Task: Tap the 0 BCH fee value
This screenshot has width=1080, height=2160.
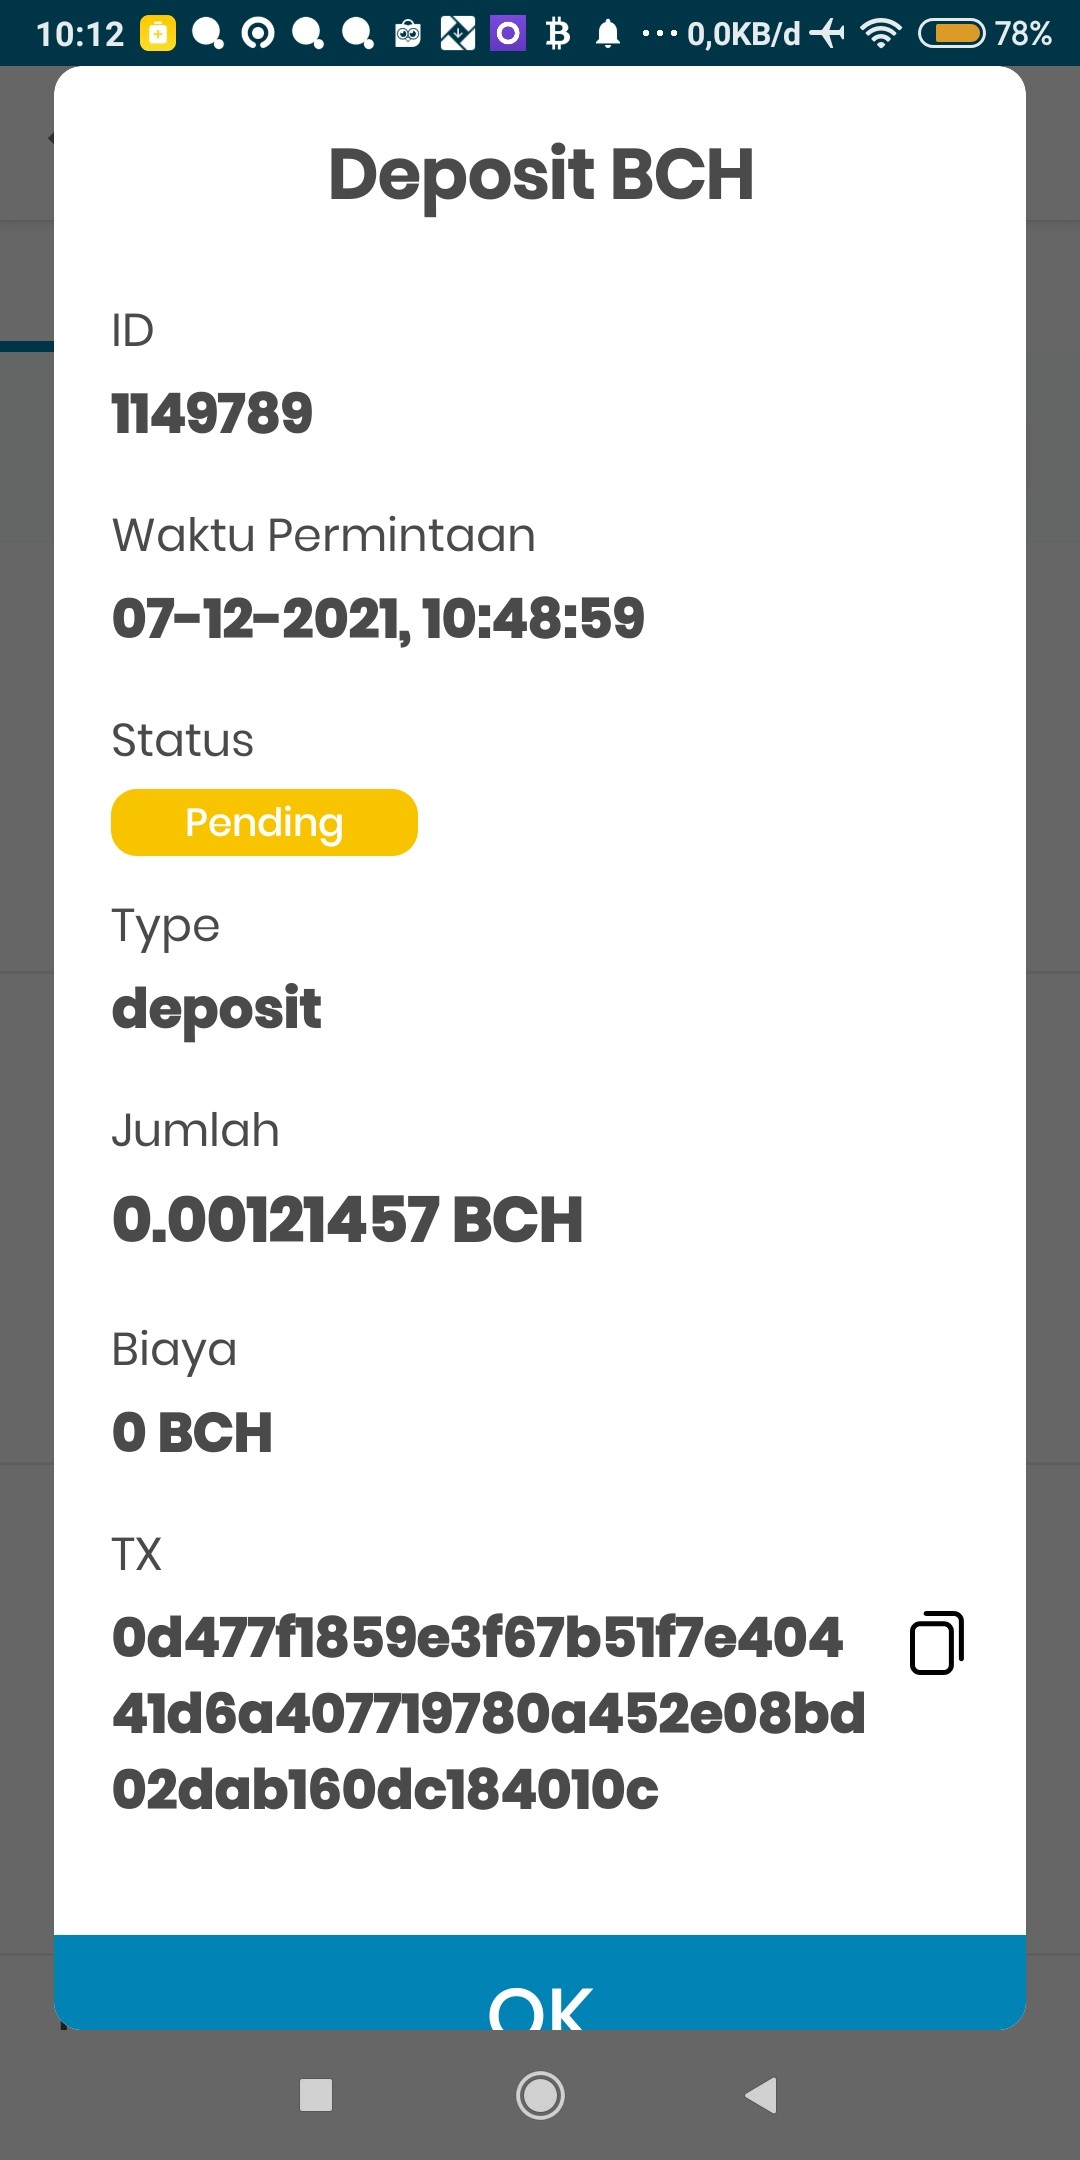Action: pos(192,1432)
